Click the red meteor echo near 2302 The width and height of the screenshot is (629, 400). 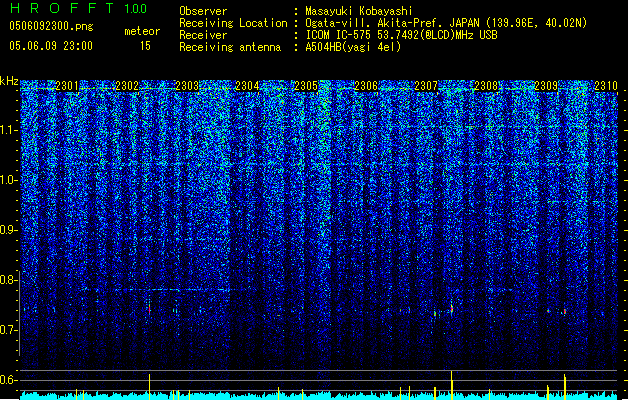pyautogui.click(x=150, y=309)
